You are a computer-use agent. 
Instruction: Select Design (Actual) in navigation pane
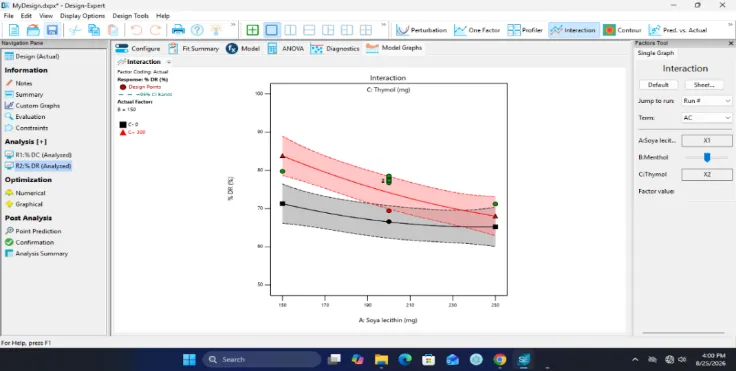pyautogui.click(x=32, y=56)
